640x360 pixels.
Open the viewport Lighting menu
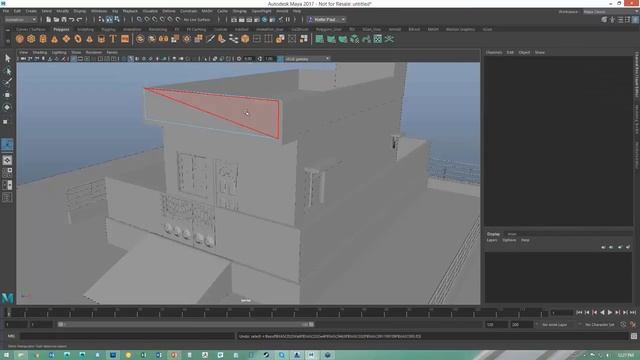click(x=59, y=52)
